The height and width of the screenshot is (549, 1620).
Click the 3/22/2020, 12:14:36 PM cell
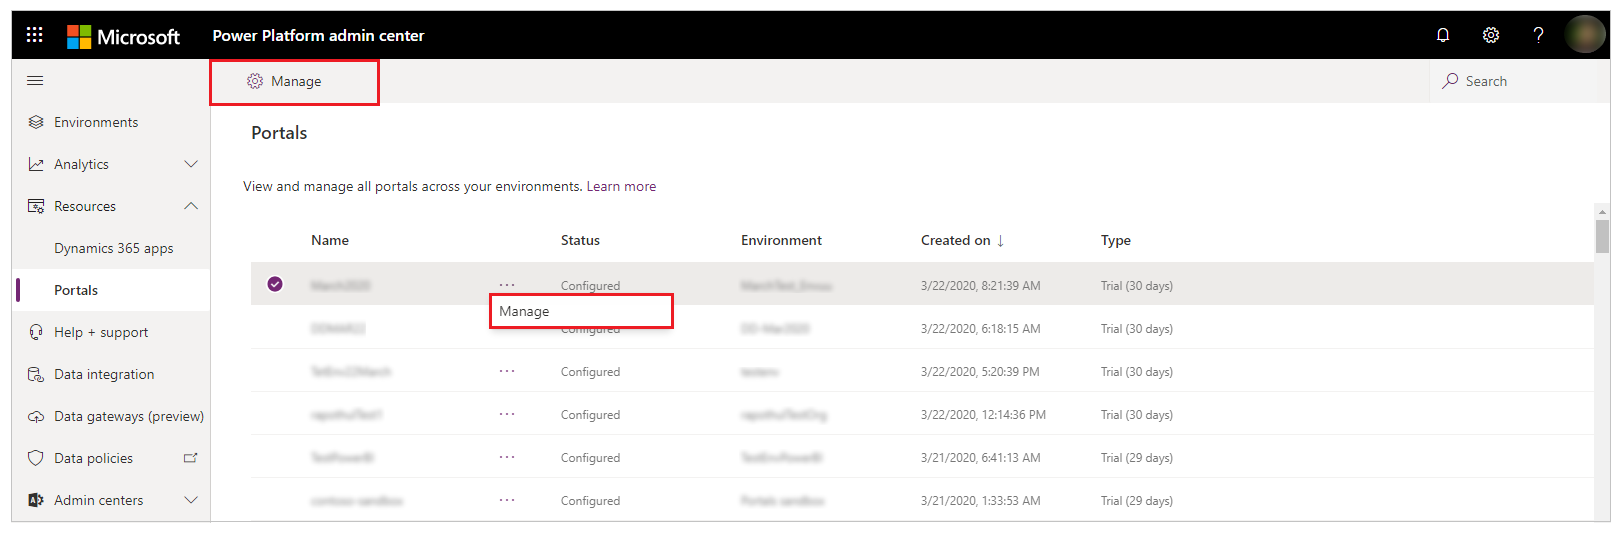point(983,414)
